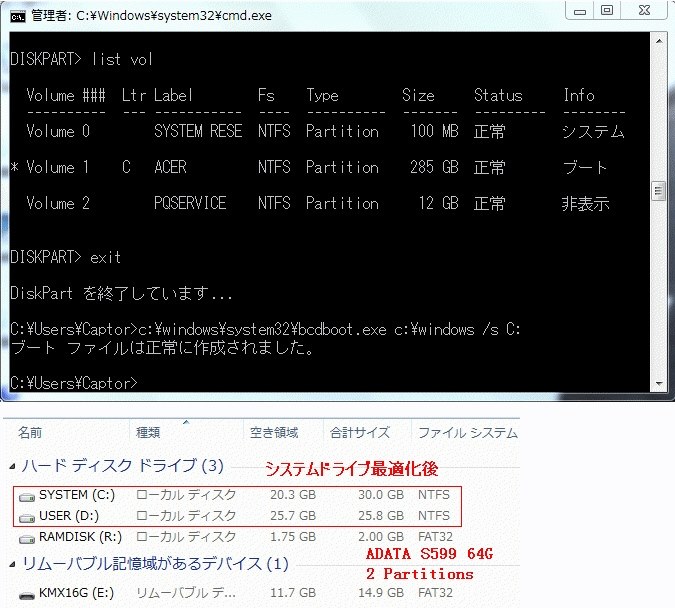The width and height of the screenshot is (675, 608).
Task: Click NTFS in the SYSTEM (C:) row
Action: click(433, 495)
